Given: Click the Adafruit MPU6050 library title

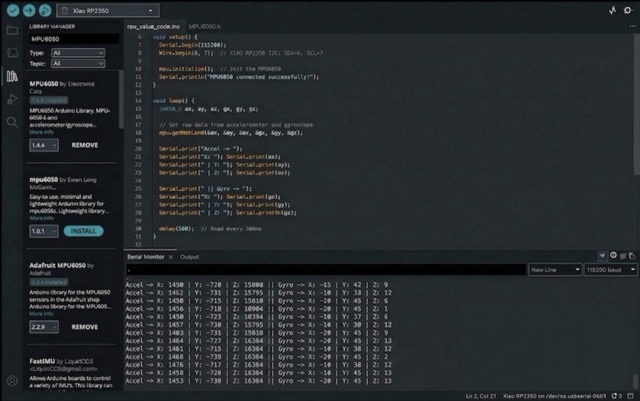Looking at the screenshot, I should 58,265.
